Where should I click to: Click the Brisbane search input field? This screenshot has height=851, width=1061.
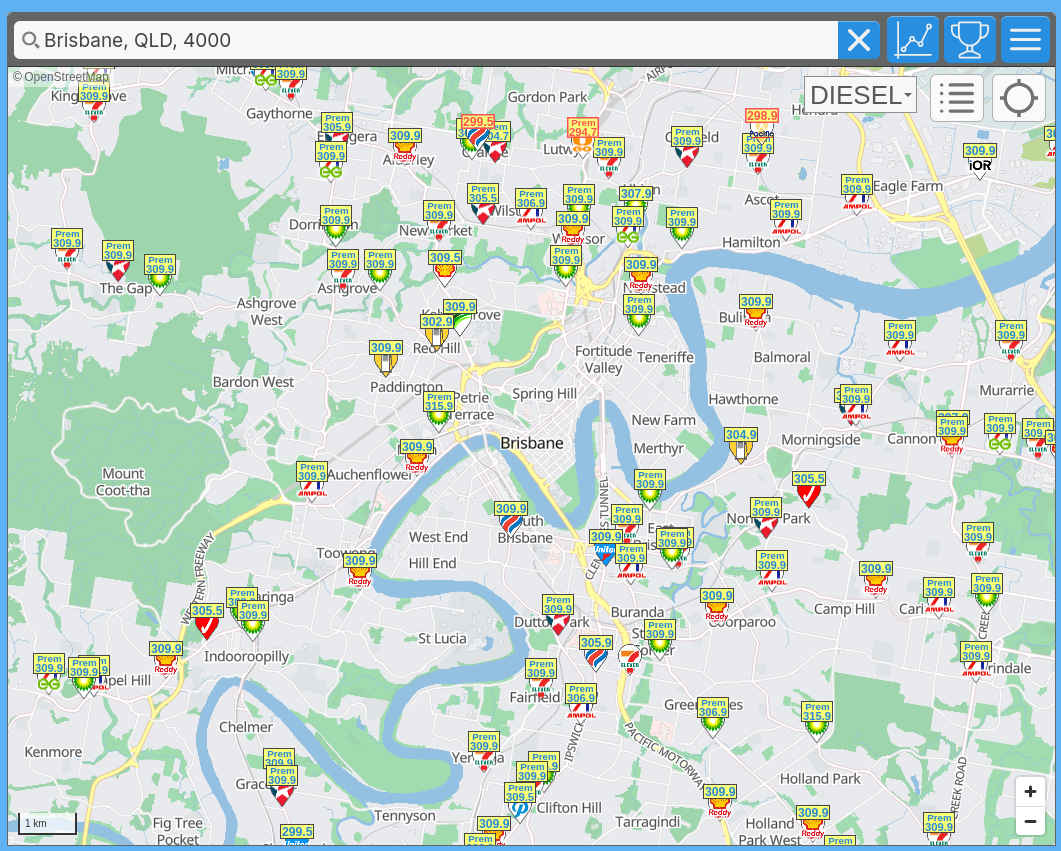pos(426,41)
